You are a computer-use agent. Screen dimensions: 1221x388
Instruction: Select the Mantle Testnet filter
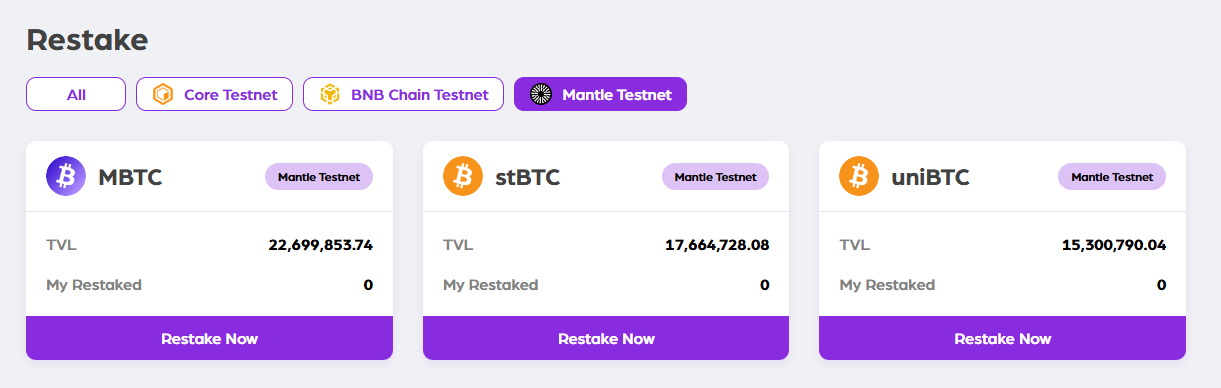(x=600, y=94)
